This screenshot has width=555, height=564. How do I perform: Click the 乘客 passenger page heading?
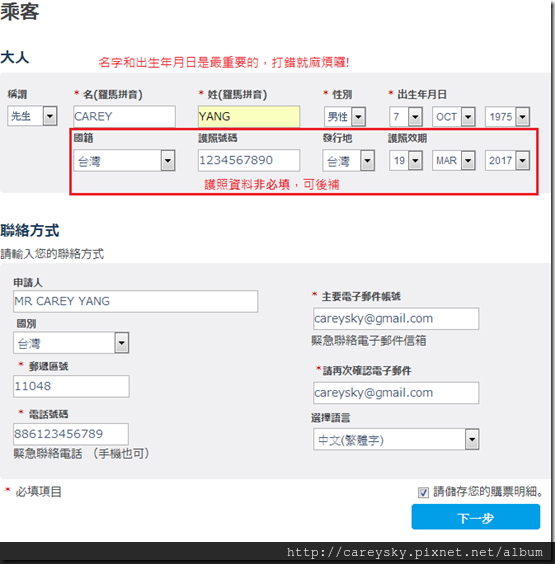click(20, 12)
